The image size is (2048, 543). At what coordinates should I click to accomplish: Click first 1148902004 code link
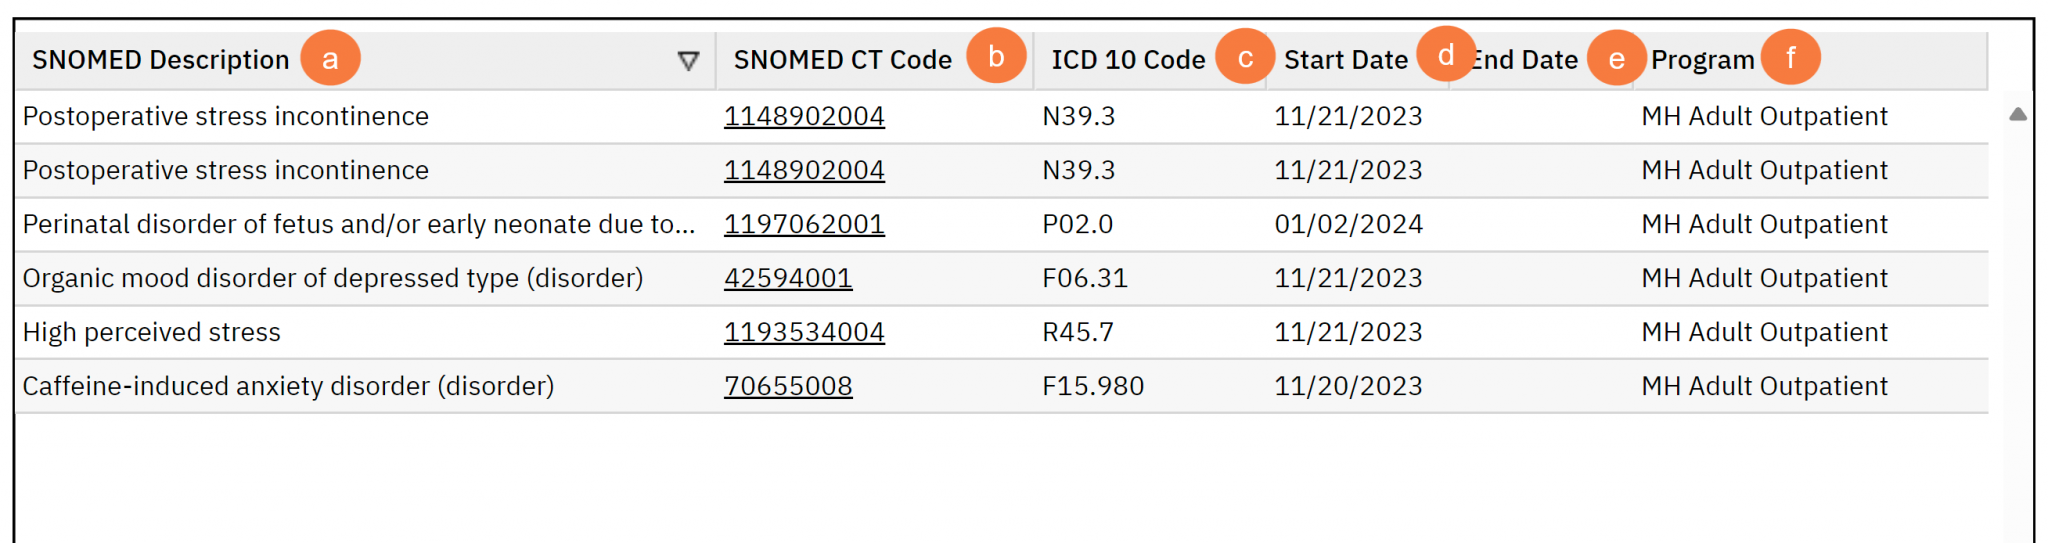click(x=804, y=116)
